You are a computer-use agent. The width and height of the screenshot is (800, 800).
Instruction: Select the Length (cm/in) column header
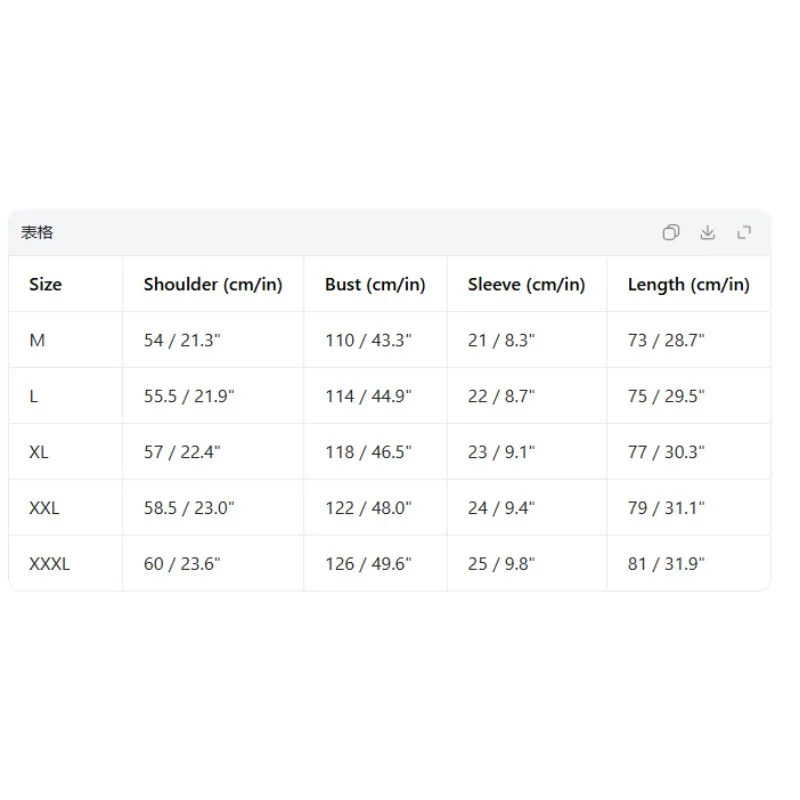[x=689, y=284]
